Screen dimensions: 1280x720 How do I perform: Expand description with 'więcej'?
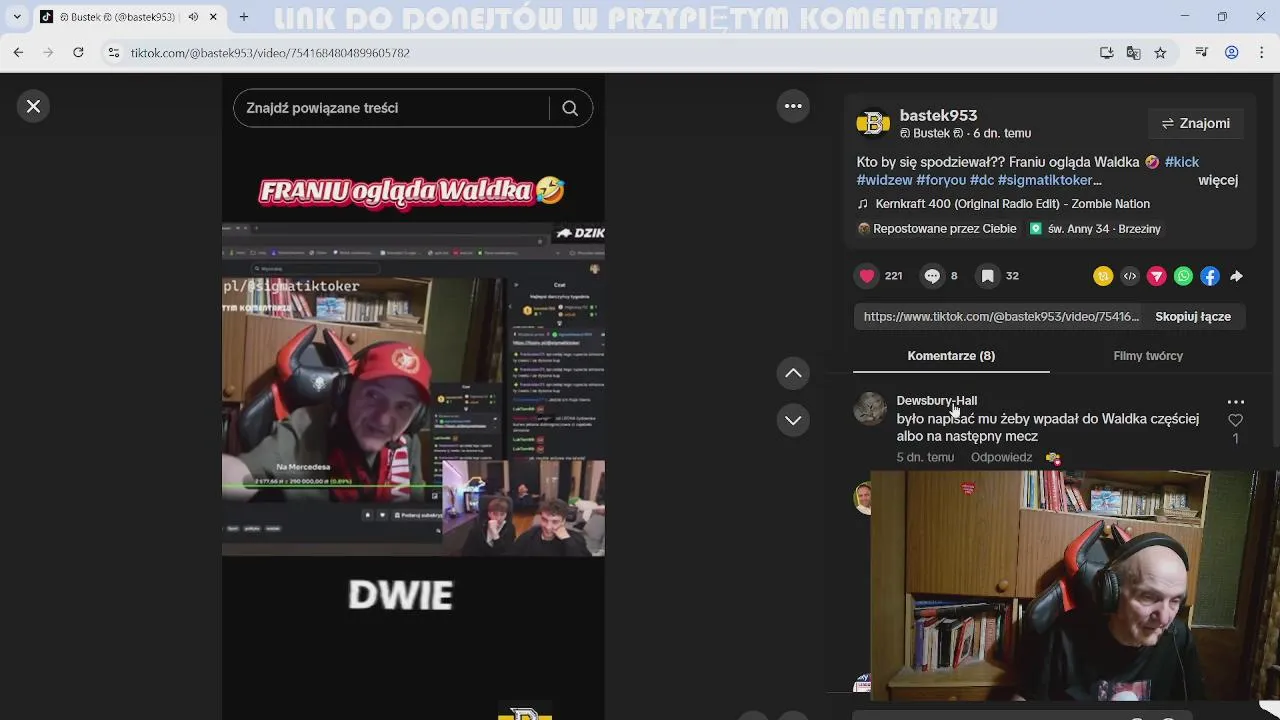point(1218,180)
